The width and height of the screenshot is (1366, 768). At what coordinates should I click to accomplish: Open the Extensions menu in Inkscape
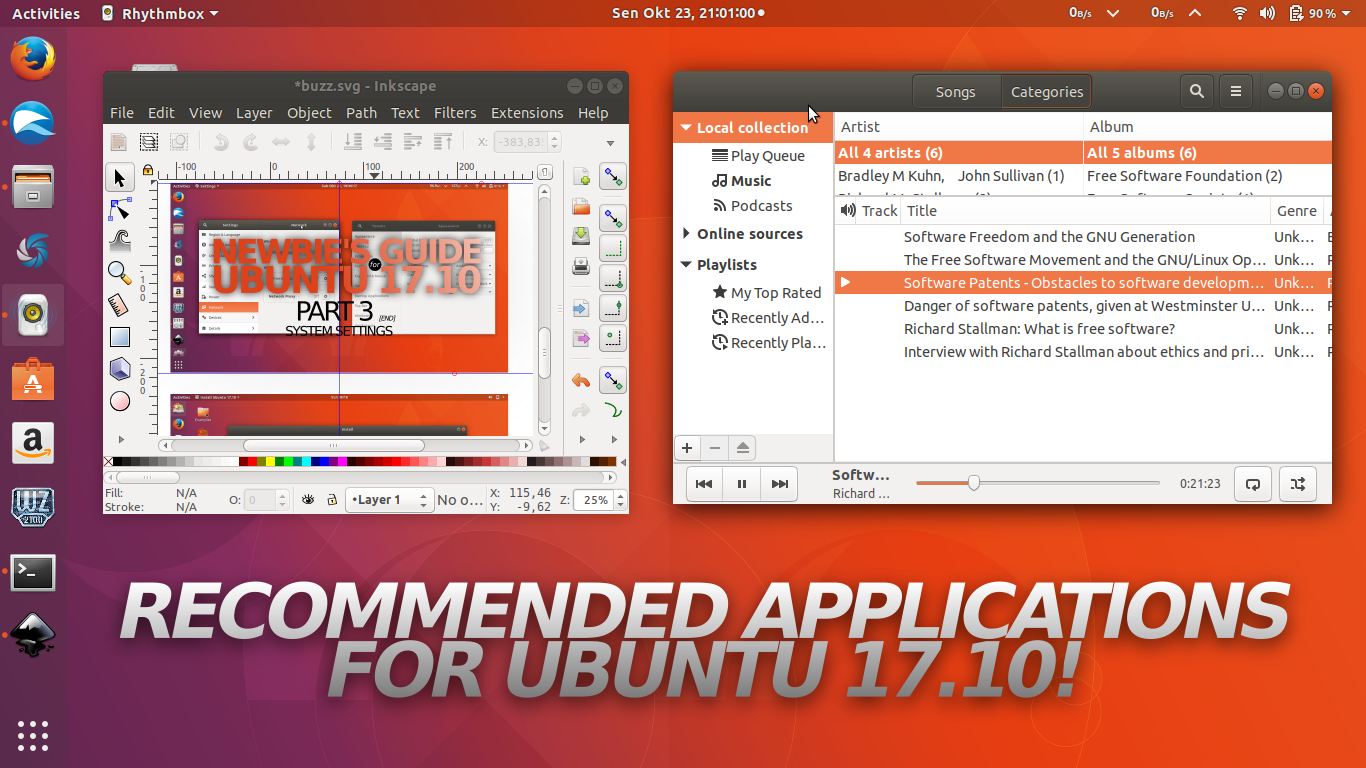tap(527, 113)
